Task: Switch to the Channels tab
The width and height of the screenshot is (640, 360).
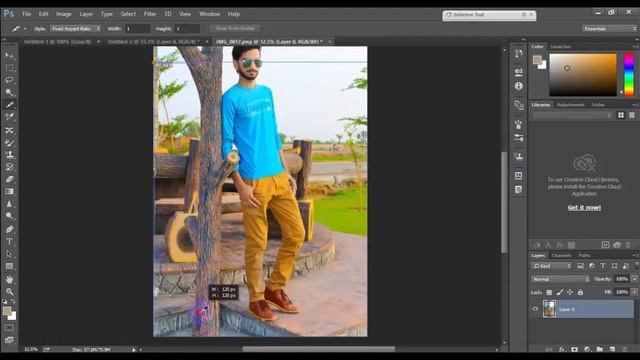Action: [x=561, y=256]
